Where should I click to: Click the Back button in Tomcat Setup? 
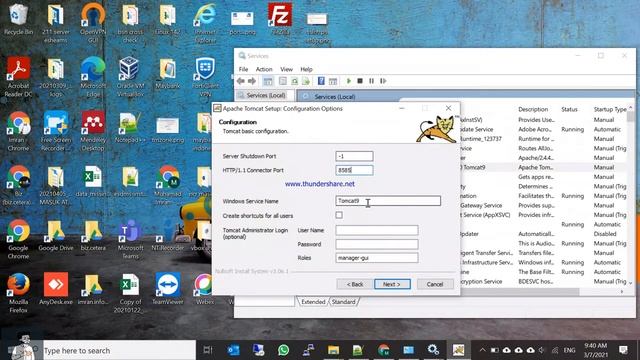click(355, 284)
